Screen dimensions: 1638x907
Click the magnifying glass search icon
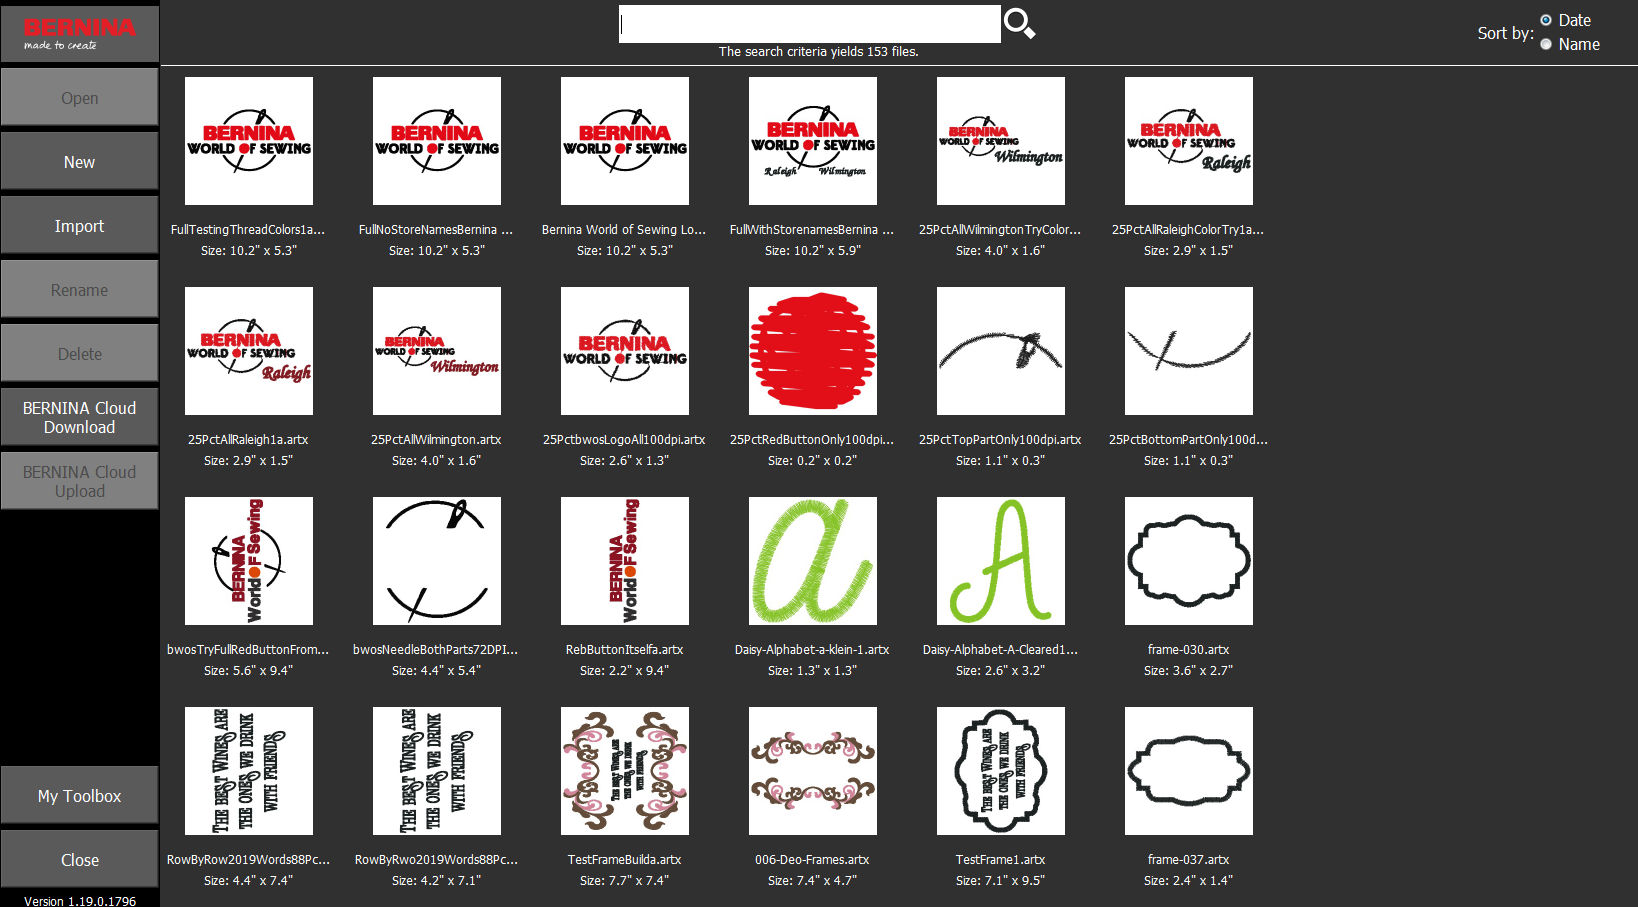coord(1019,23)
